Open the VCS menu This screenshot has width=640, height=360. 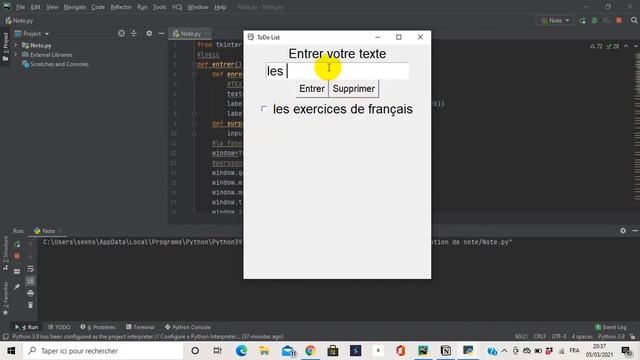177,7
